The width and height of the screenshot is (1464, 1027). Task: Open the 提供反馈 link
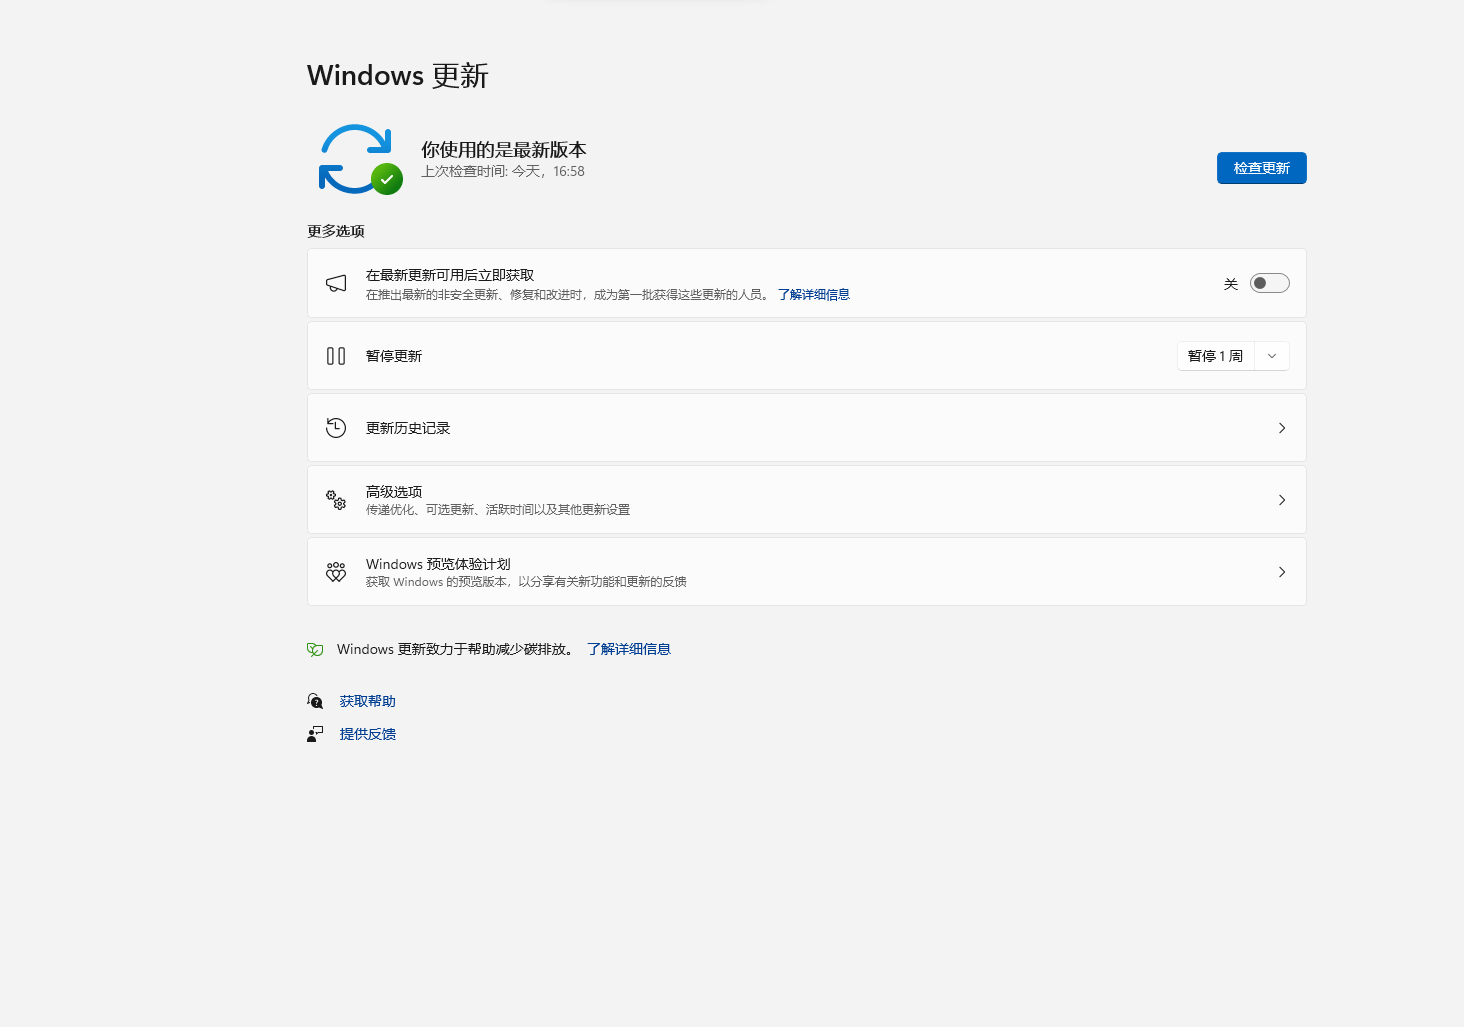(x=367, y=734)
